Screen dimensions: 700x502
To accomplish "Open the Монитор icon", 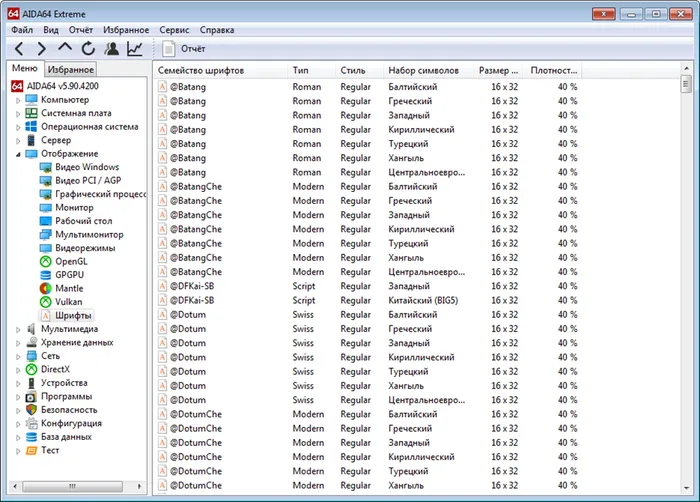I will pos(46,208).
